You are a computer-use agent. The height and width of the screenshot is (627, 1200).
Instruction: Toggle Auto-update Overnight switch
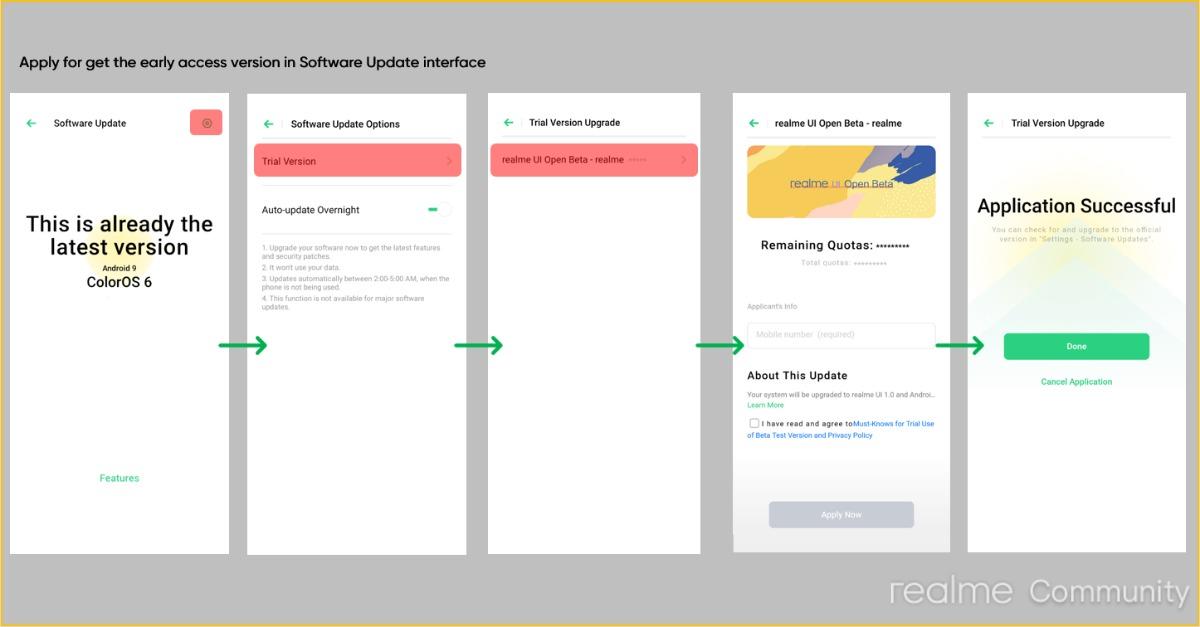pos(438,210)
